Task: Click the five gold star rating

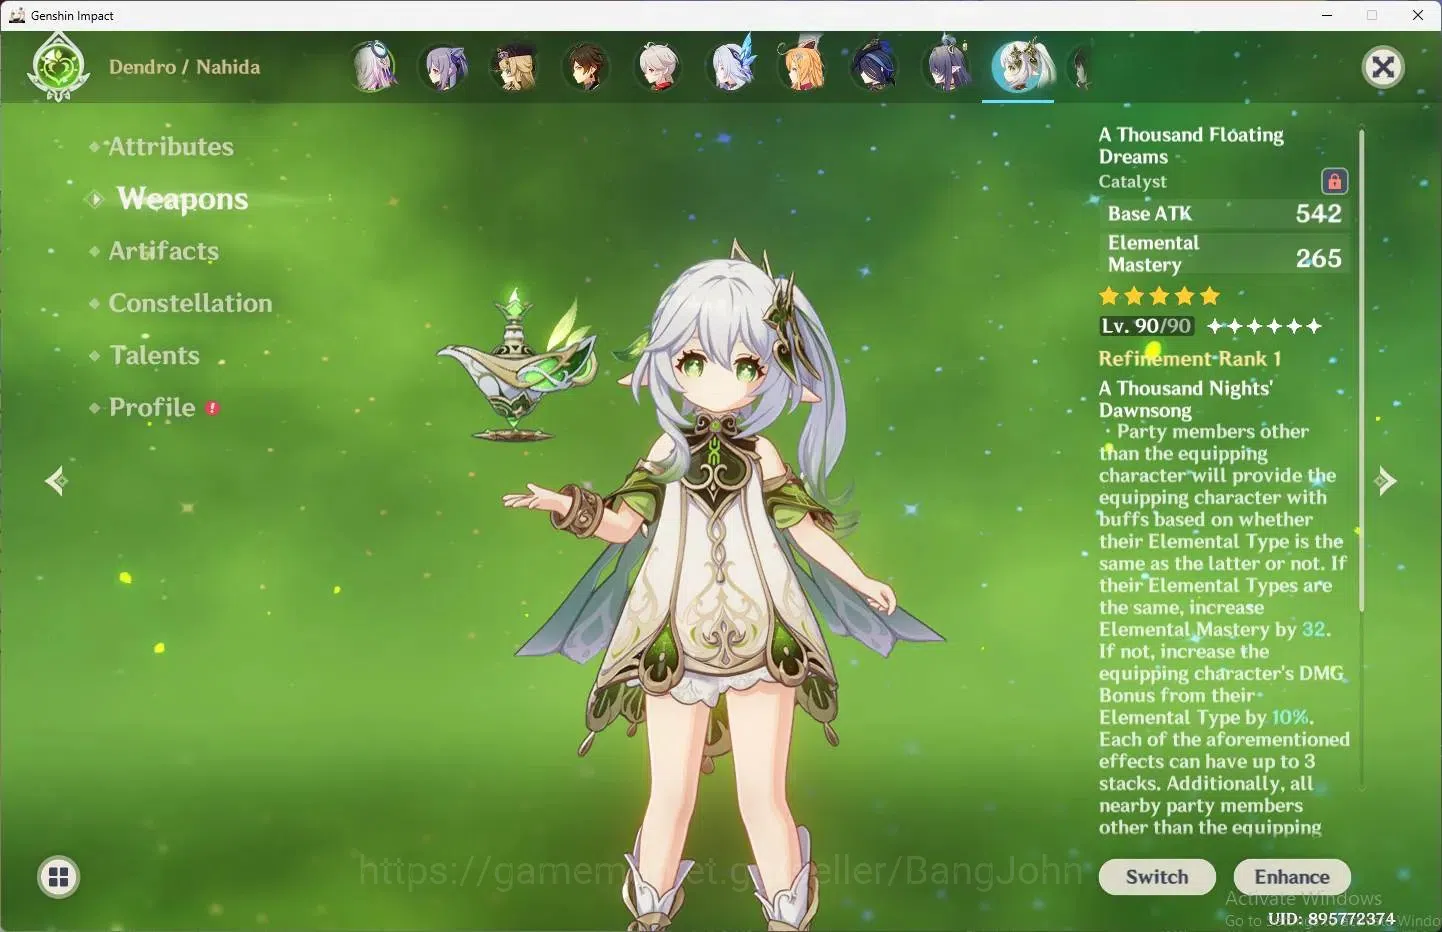Action: pyautogui.click(x=1159, y=296)
